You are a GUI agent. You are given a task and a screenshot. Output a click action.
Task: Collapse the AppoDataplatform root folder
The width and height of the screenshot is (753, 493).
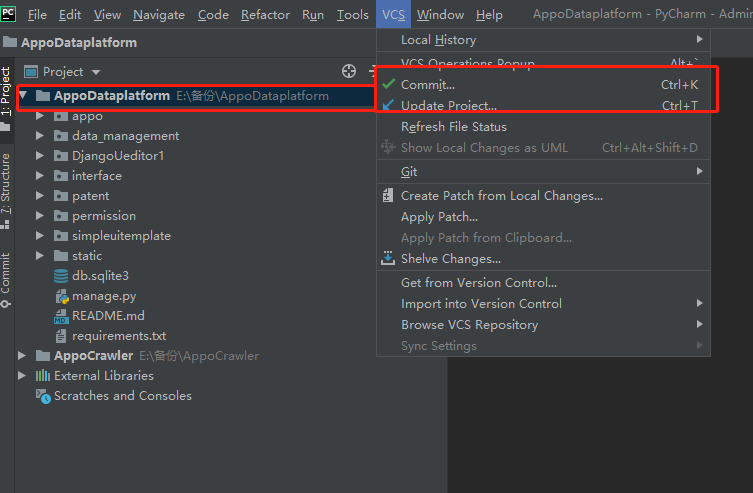click(23, 96)
